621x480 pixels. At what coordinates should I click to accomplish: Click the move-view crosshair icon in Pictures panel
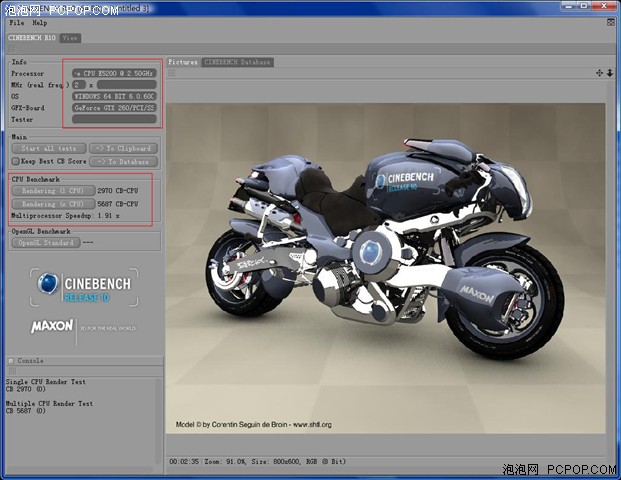coord(599,73)
